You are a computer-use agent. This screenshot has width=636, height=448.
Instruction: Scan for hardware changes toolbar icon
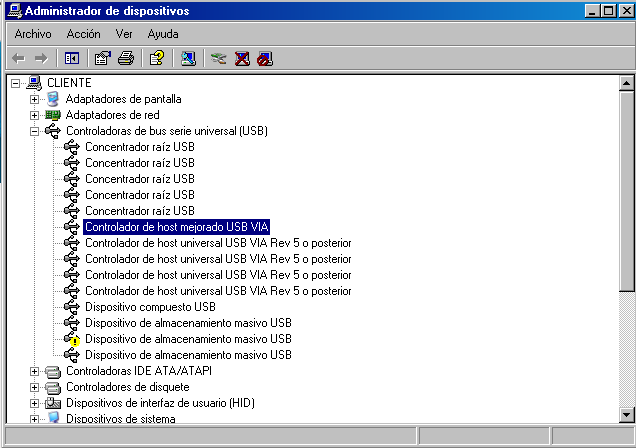point(188,59)
